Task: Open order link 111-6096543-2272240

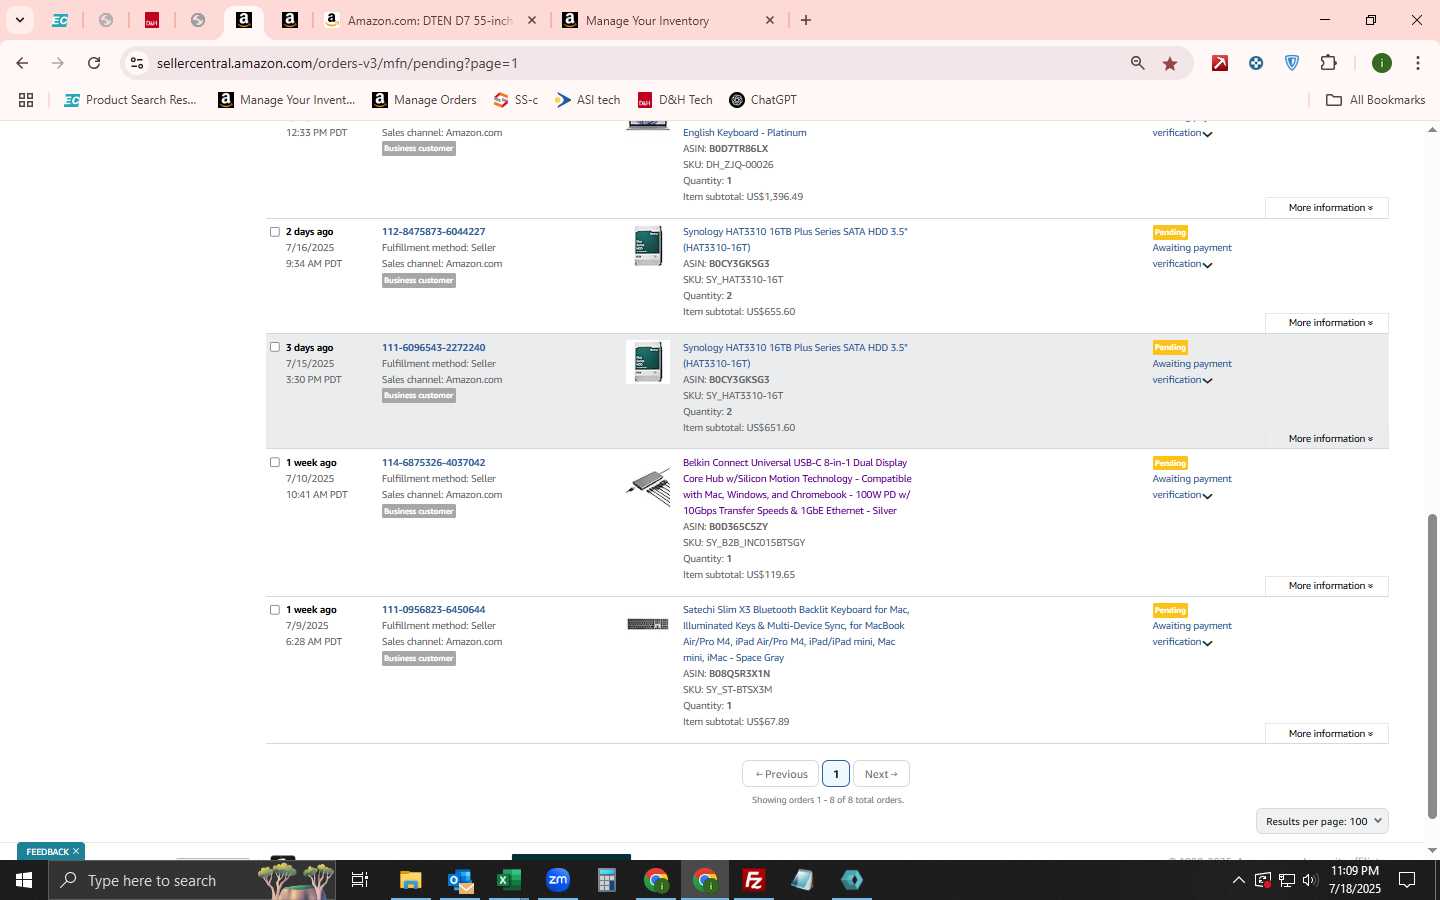Action: pos(433,348)
